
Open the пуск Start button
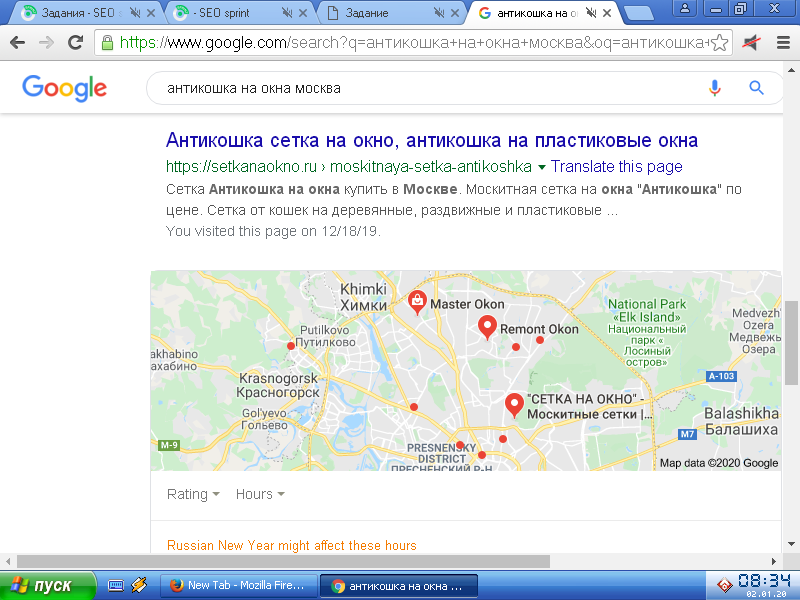pos(47,585)
